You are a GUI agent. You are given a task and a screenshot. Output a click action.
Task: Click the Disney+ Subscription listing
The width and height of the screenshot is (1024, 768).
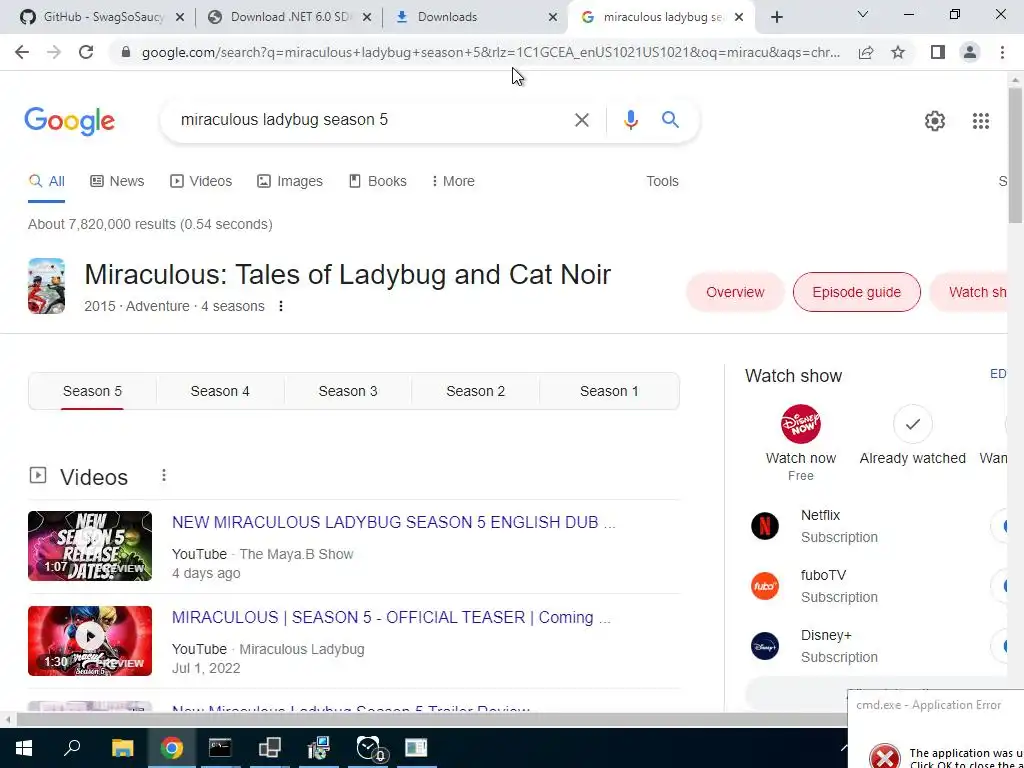click(839, 646)
